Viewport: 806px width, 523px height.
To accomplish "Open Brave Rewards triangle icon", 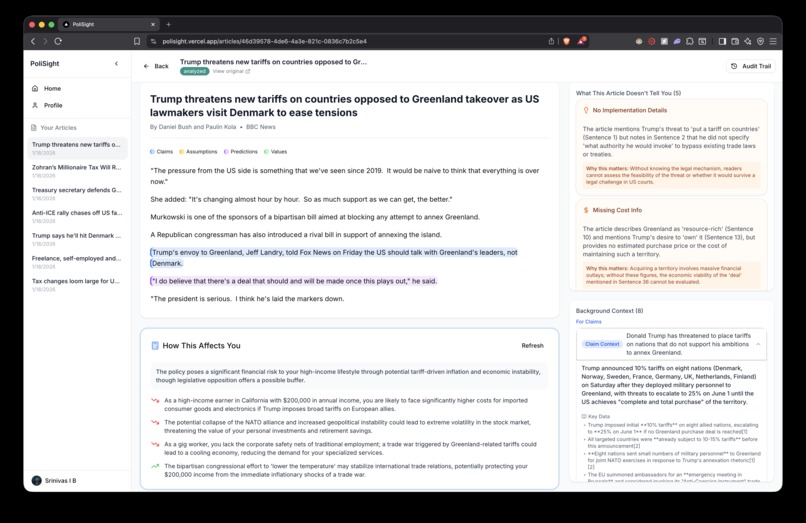I will point(581,41).
